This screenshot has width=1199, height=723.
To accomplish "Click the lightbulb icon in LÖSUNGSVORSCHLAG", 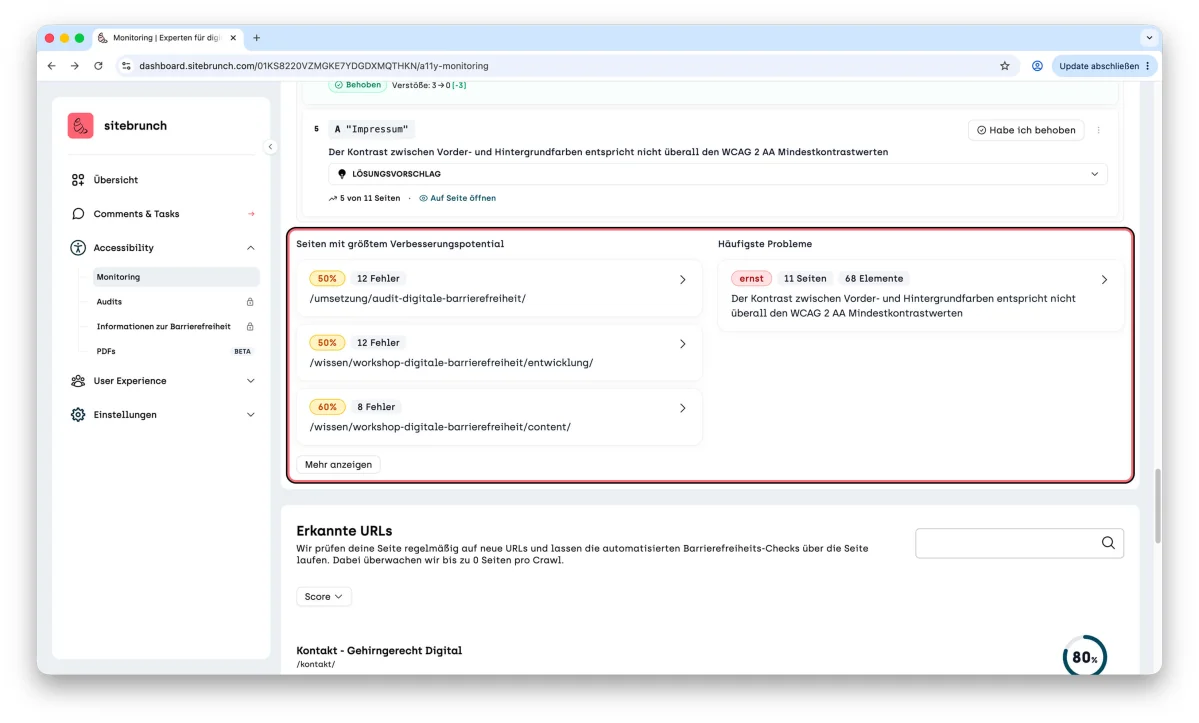I will tap(342, 174).
